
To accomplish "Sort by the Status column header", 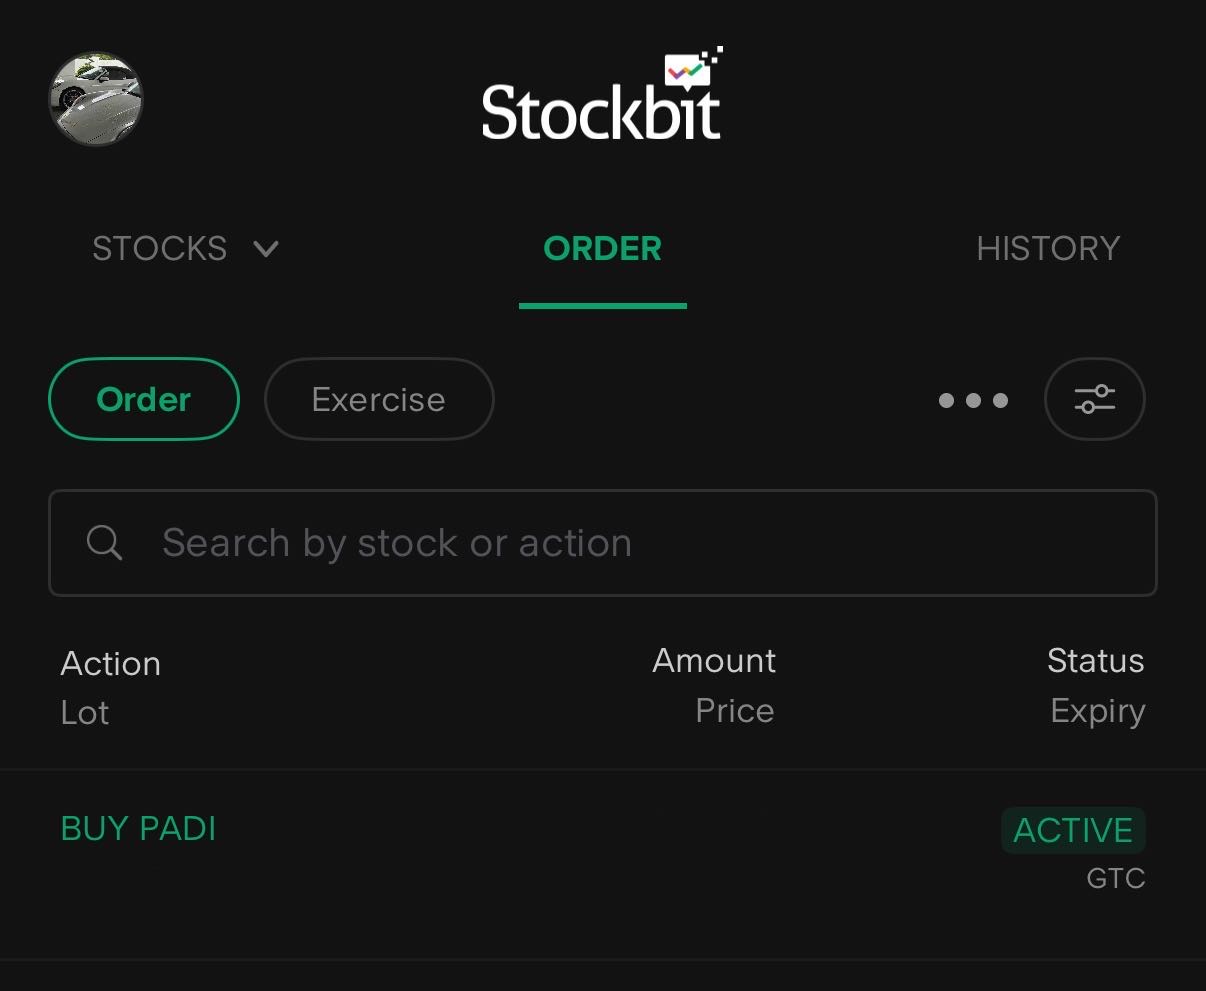I will click(1095, 661).
